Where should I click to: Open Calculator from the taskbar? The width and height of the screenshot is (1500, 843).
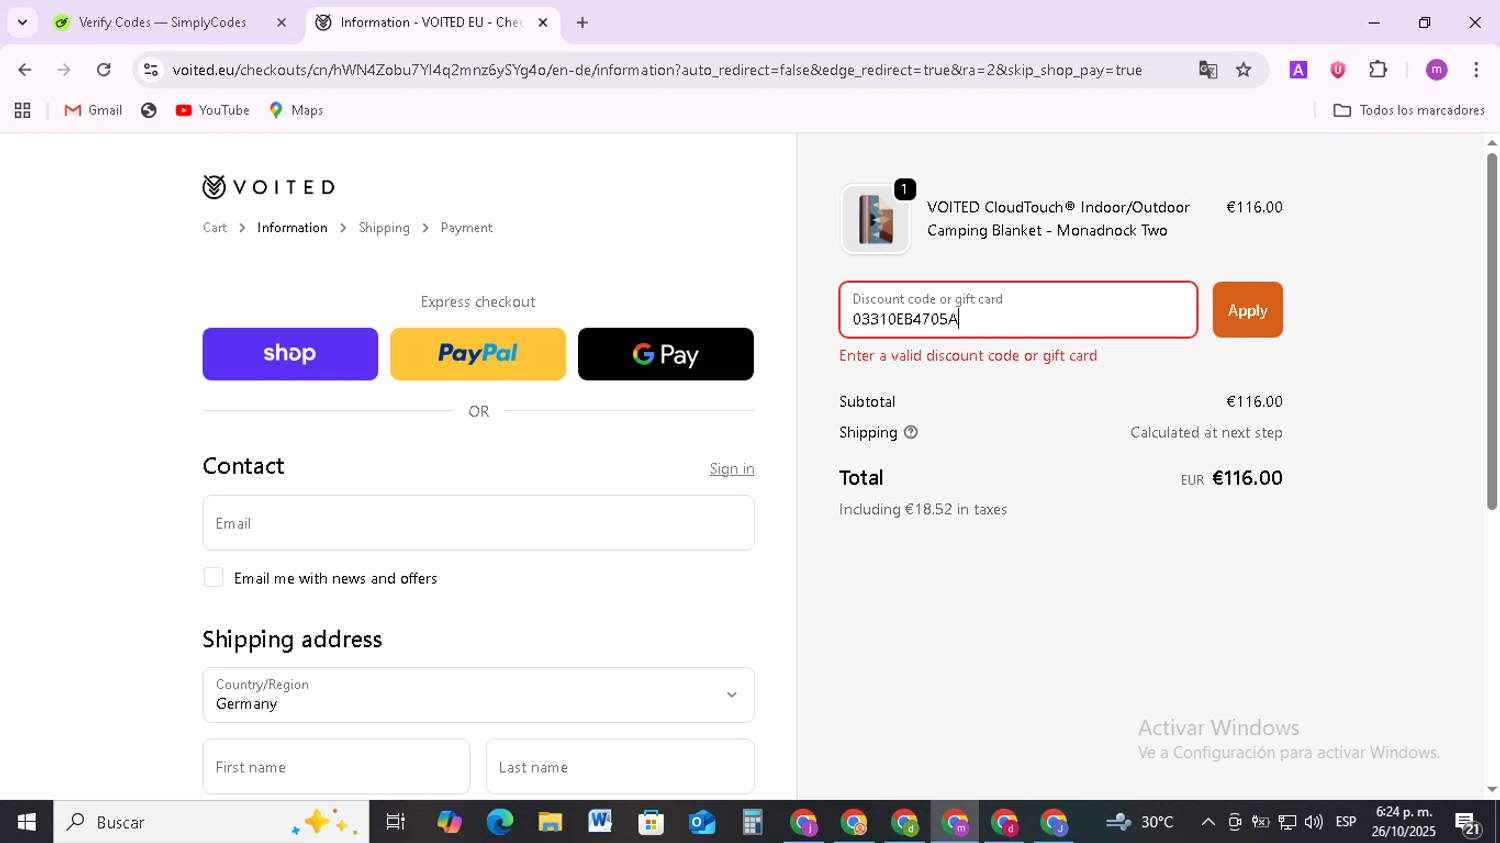[752, 822]
